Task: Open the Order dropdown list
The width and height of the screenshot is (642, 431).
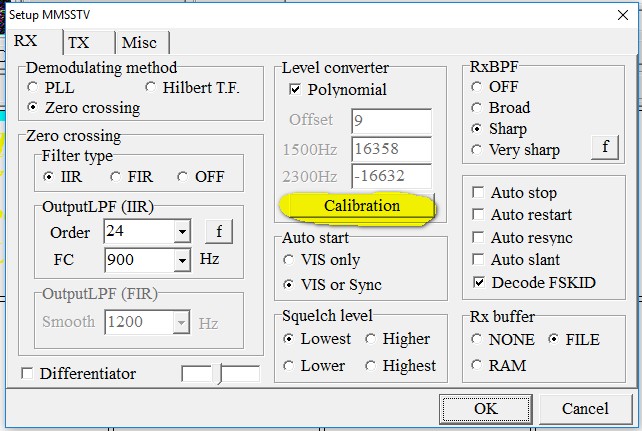Action: (x=181, y=233)
